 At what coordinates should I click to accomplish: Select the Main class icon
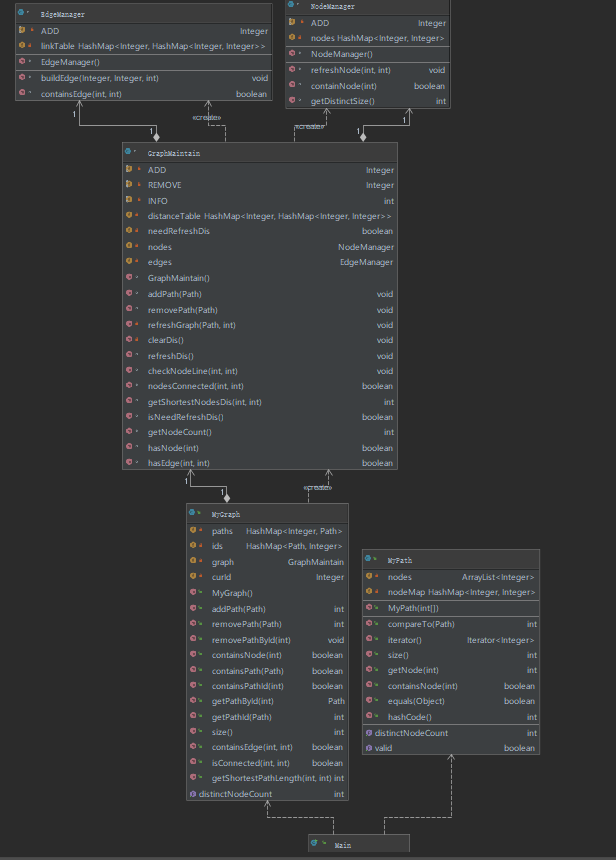[316, 844]
